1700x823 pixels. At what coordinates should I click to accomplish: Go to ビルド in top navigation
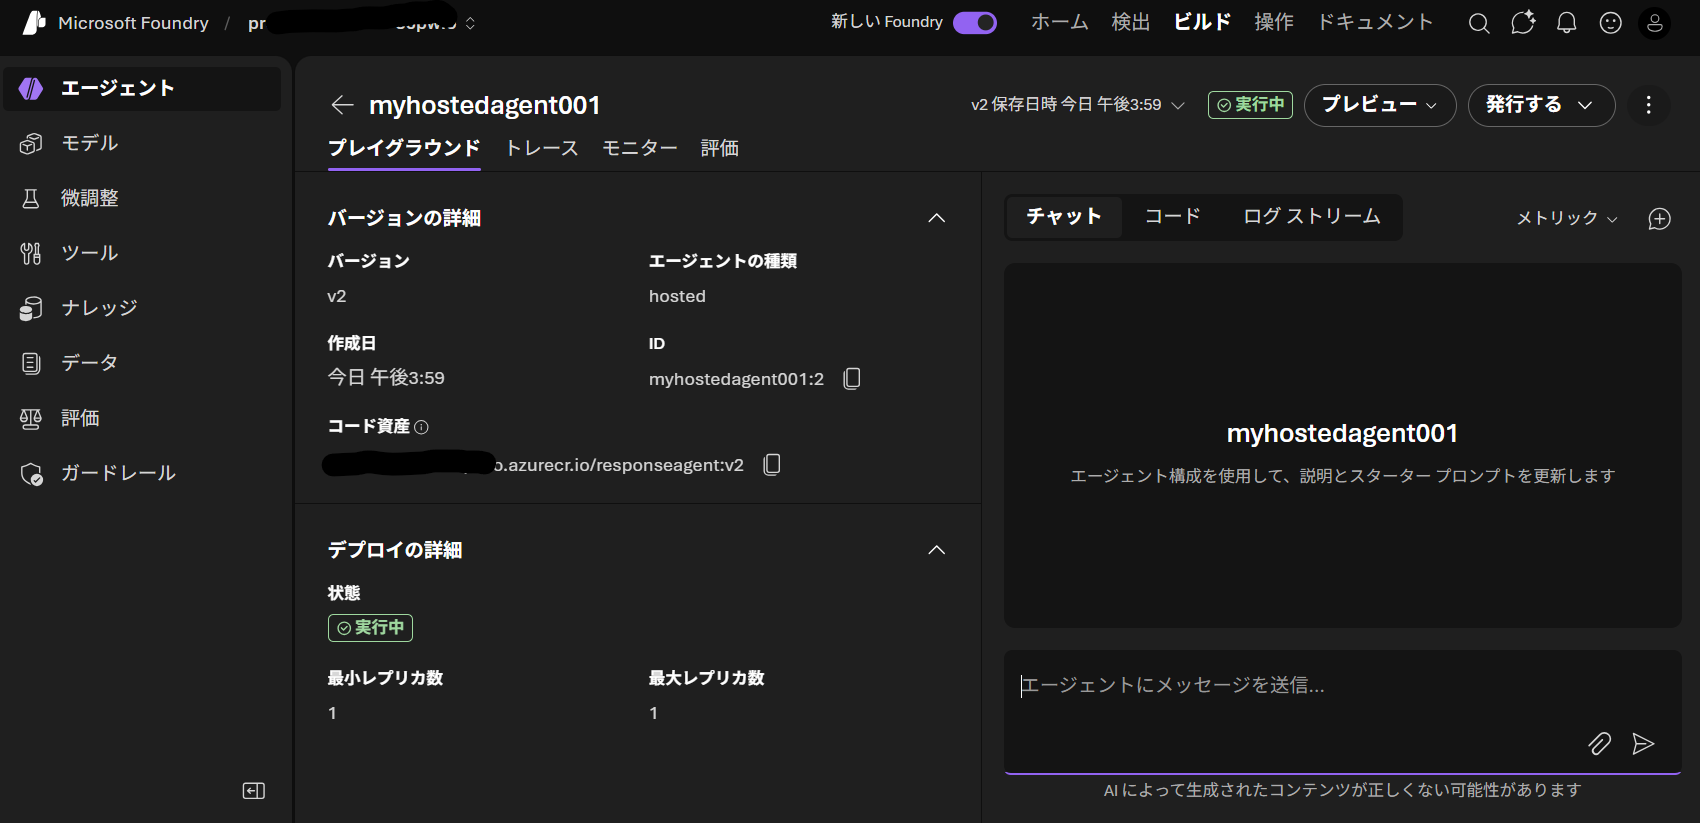(1202, 22)
